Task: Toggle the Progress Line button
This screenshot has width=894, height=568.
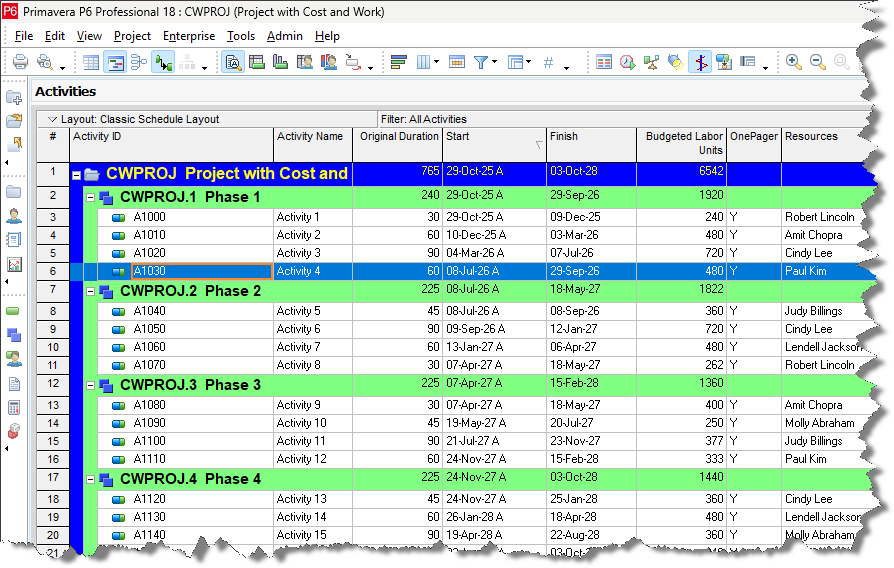Action: click(x=700, y=62)
